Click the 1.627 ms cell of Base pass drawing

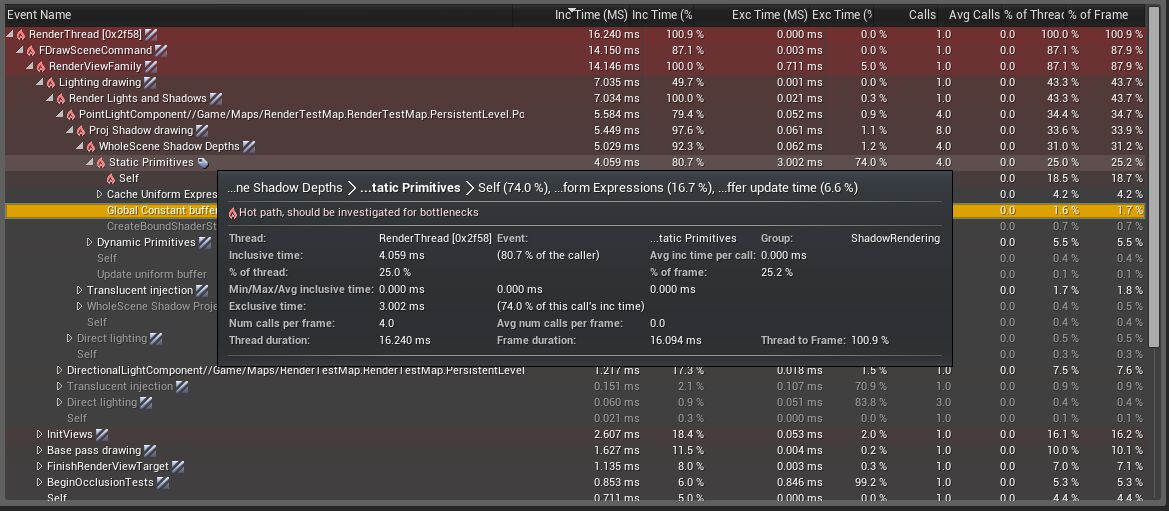[617, 451]
